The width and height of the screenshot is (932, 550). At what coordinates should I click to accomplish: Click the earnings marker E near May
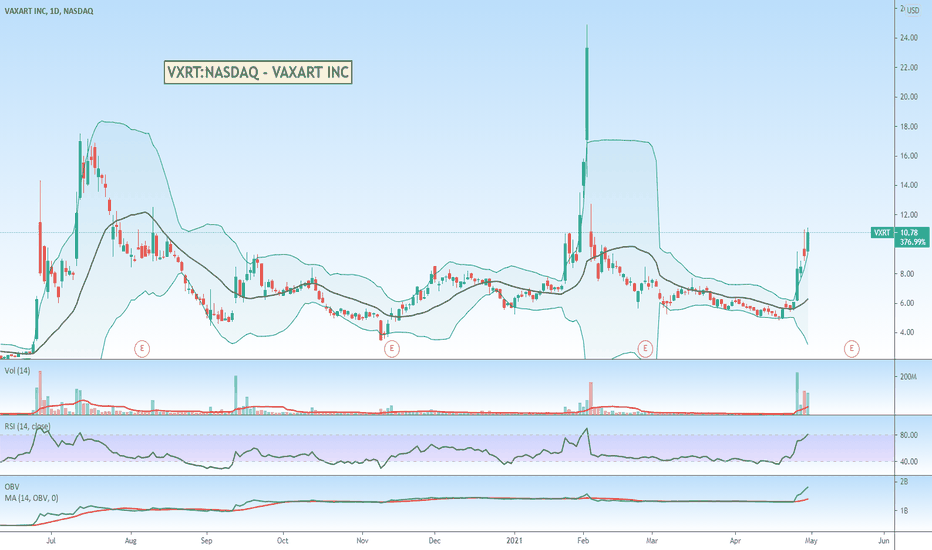852,348
